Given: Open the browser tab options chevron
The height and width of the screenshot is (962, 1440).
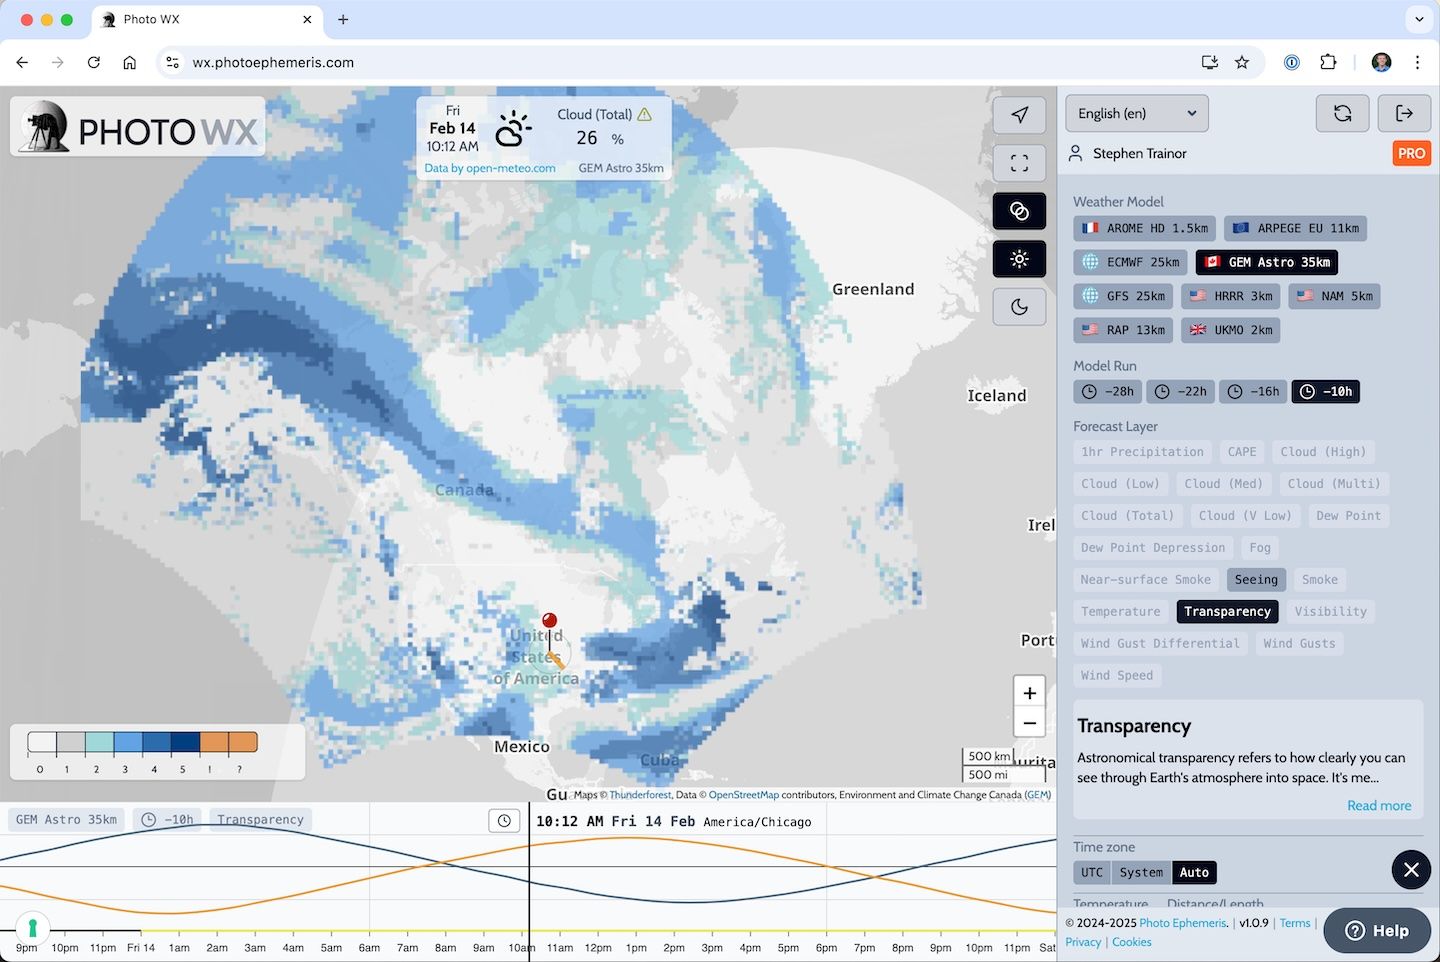Looking at the screenshot, I should [1419, 19].
